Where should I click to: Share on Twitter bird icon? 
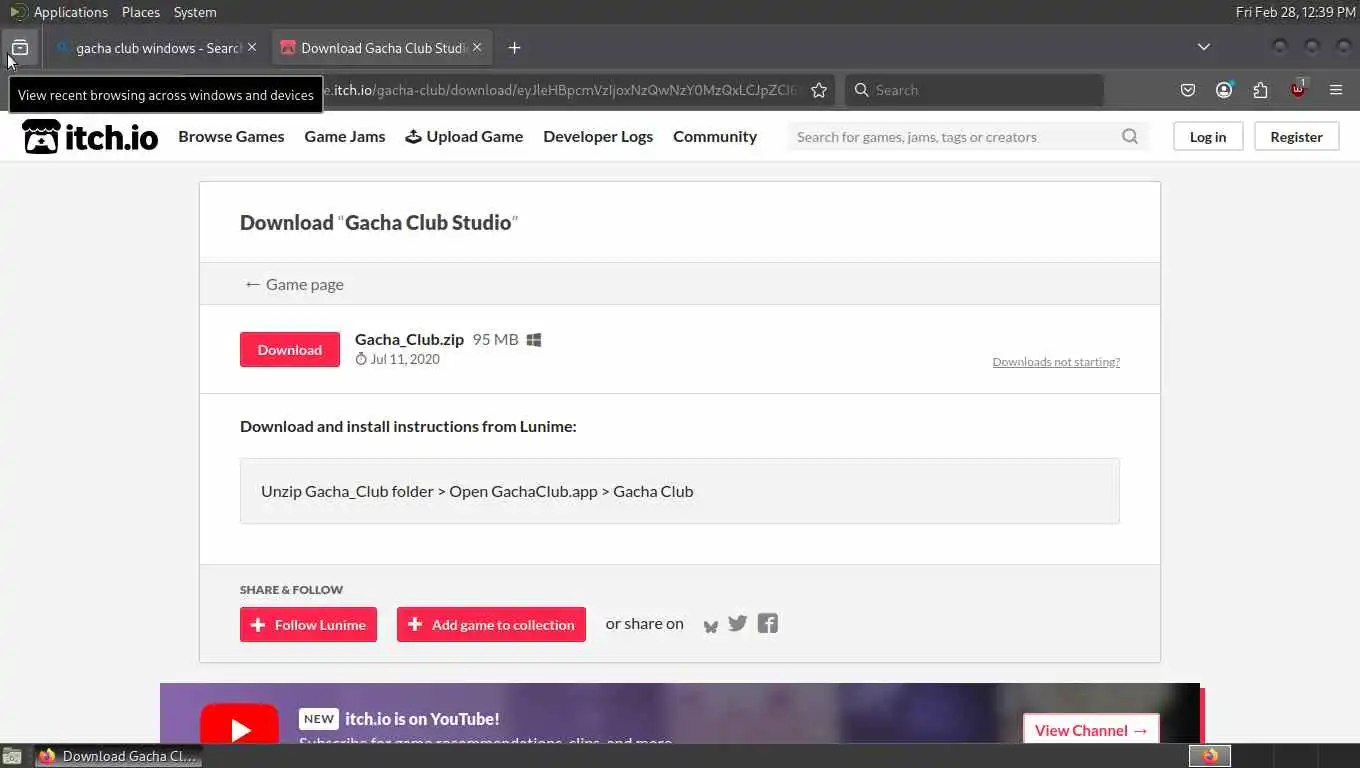pos(738,623)
